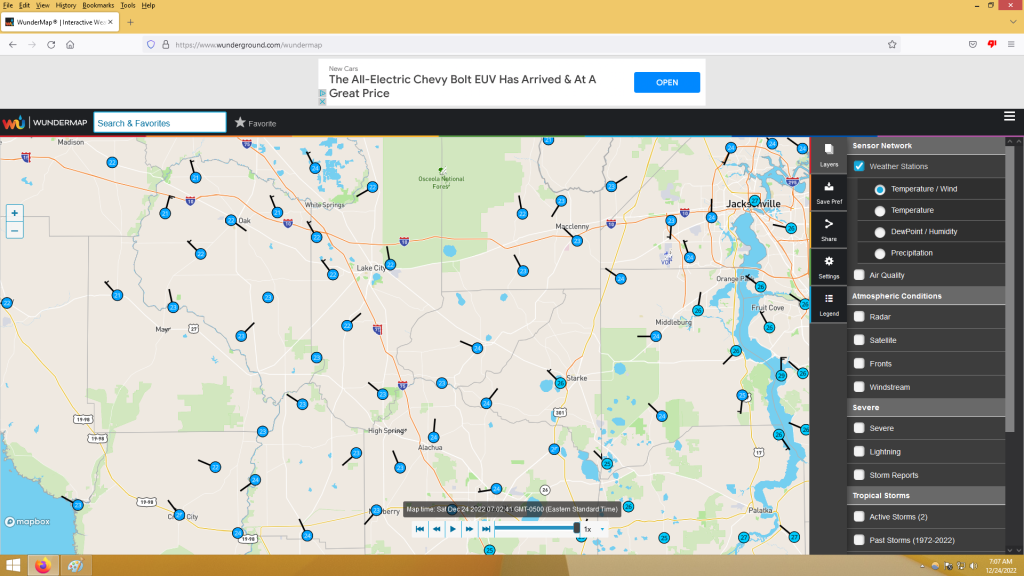Go to Firefox home page

[70, 44]
